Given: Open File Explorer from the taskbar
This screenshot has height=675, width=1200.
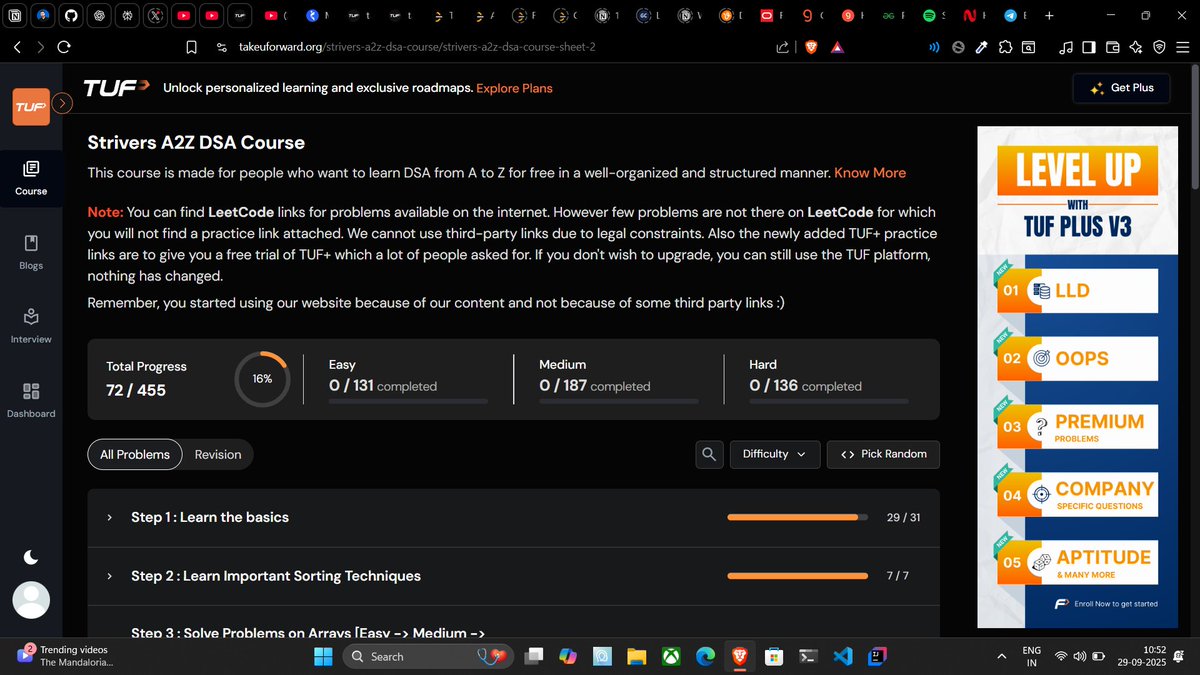Looking at the screenshot, I should pyautogui.click(x=636, y=656).
